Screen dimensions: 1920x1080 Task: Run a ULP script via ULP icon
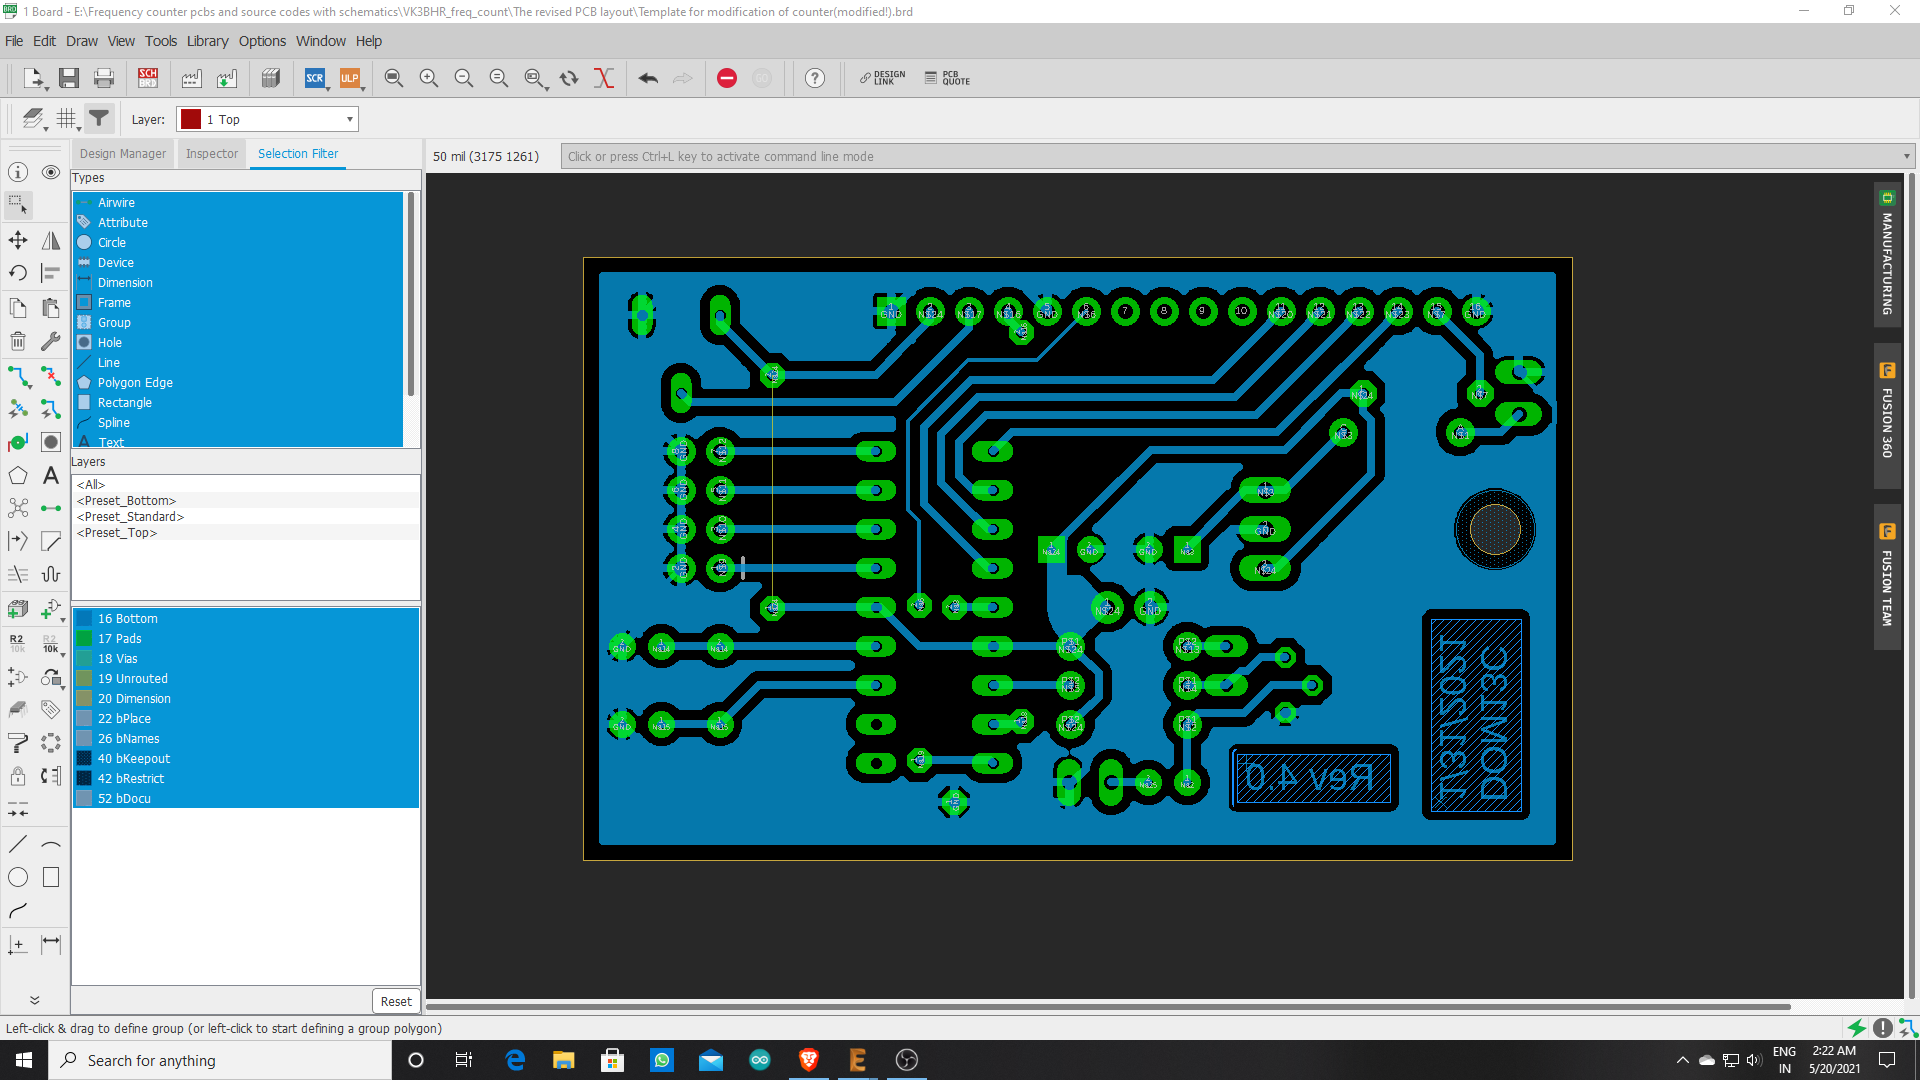pyautogui.click(x=350, y=77)
